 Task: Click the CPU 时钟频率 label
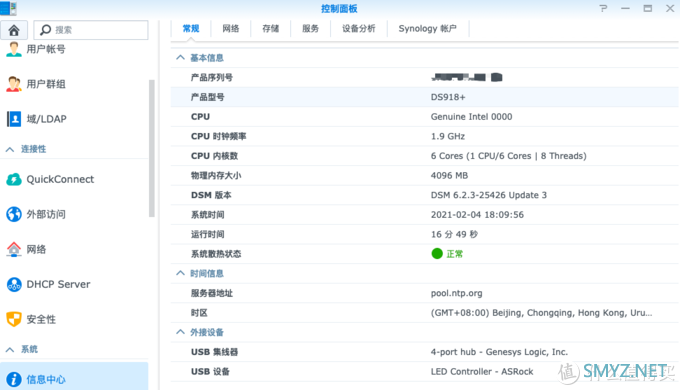pyautogui.click(x=219, y=136)
